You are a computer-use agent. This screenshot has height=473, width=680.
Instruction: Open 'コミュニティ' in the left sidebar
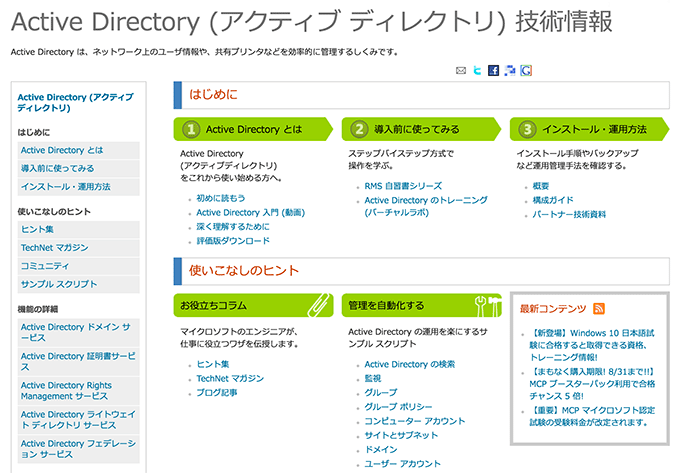click(79, 266)
